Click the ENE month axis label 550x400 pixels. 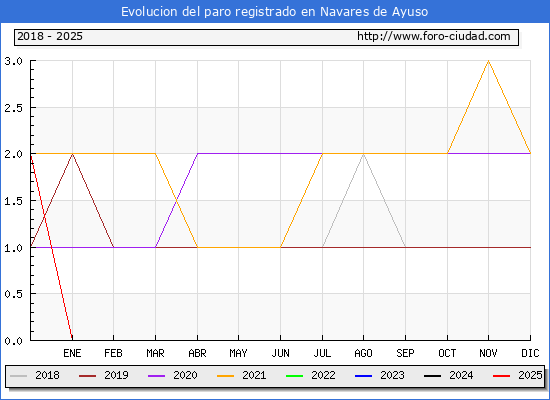coord(72,353)
